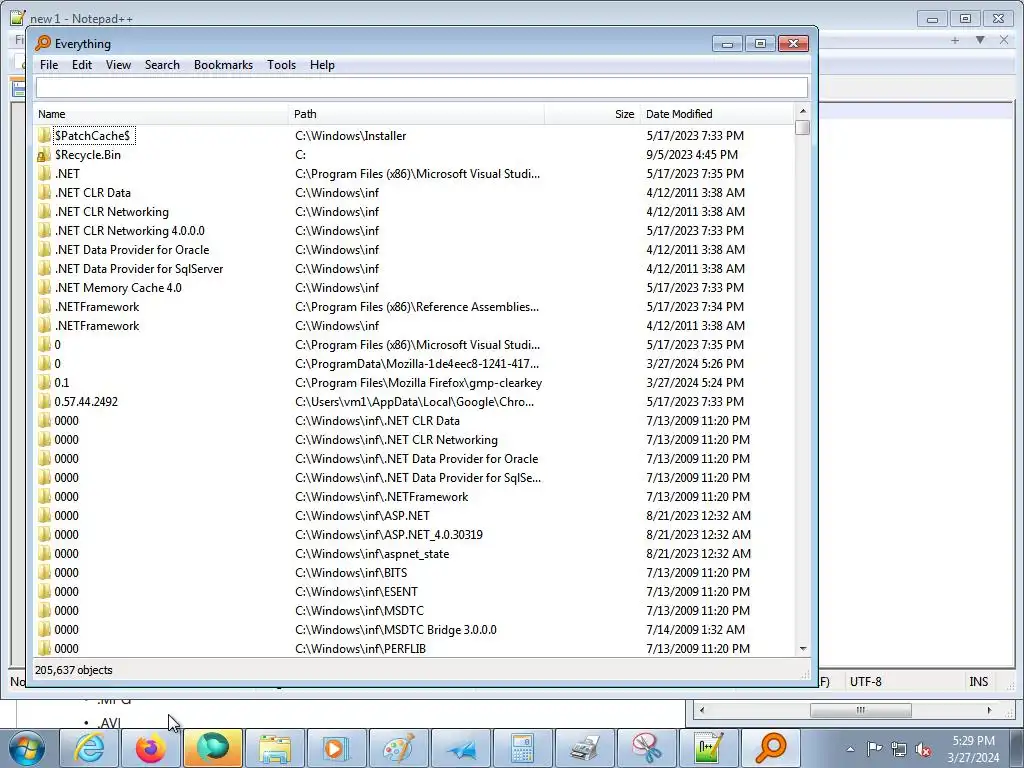This screenshot has width=1024, height=768.
Task: Open Snipping Tool from the taskbar
Action: click(647, 748)
